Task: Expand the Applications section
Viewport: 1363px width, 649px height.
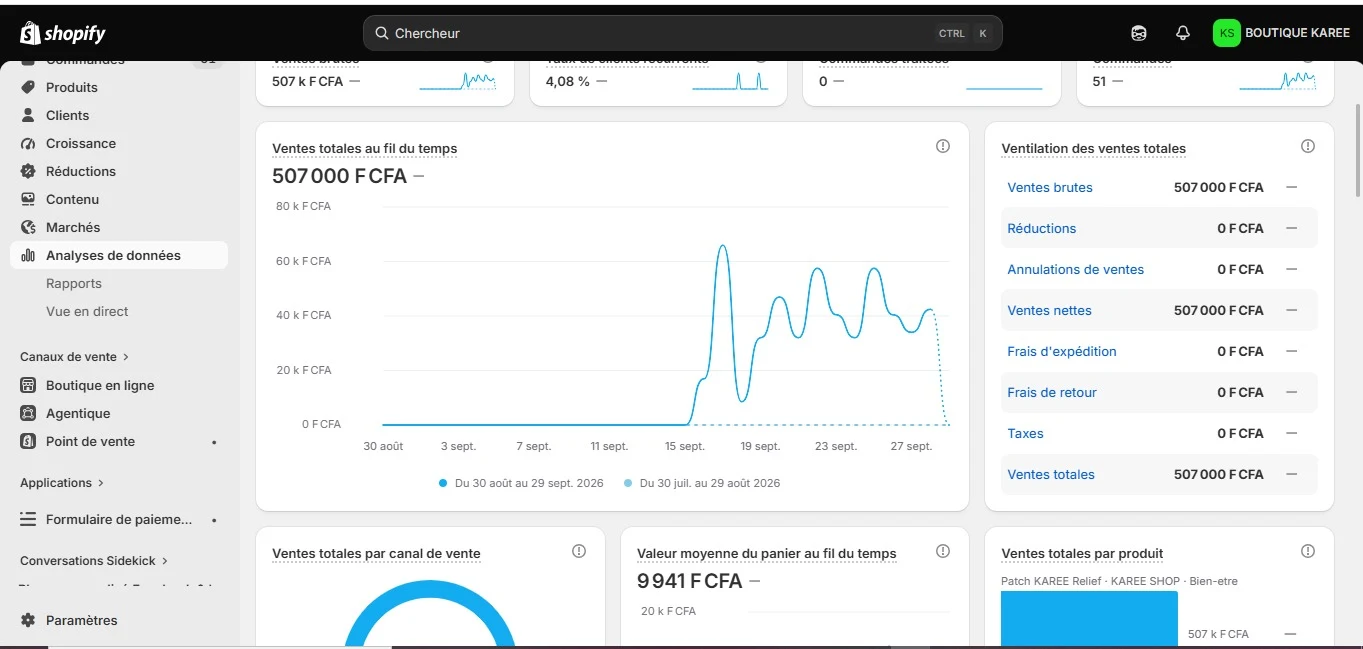Action: click(x=62, y=483)
